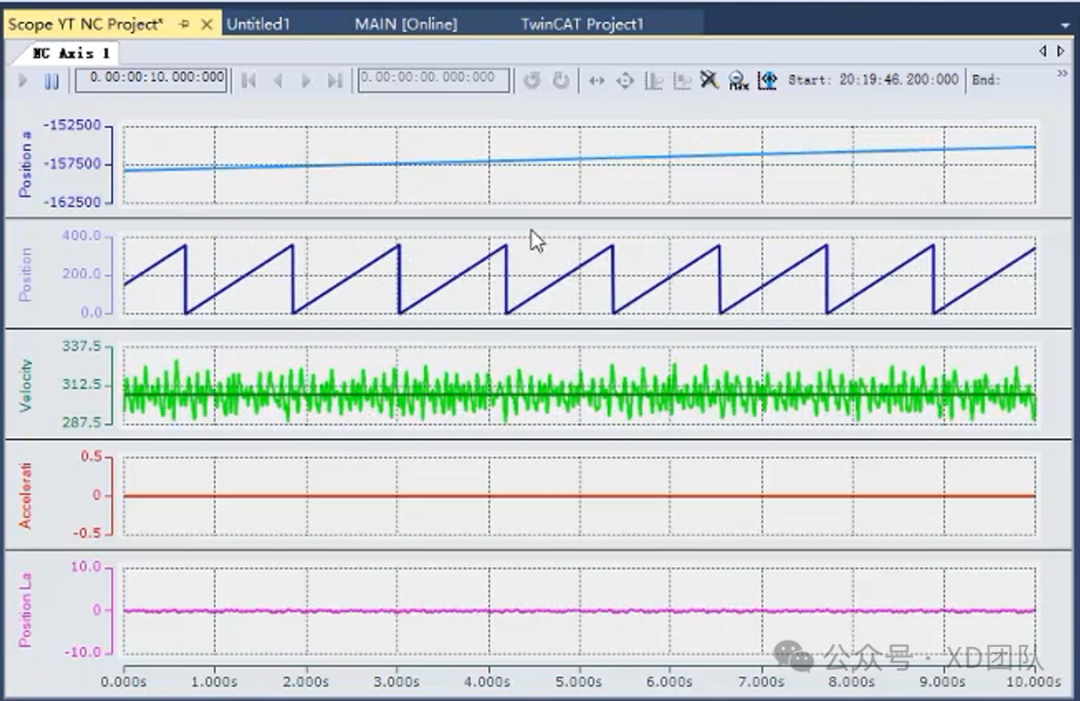Image resolution: width=1080 pixels, height=701 pixels.
Task: Switch to the MAIN [Online] tab
Action: pos(404,23)
